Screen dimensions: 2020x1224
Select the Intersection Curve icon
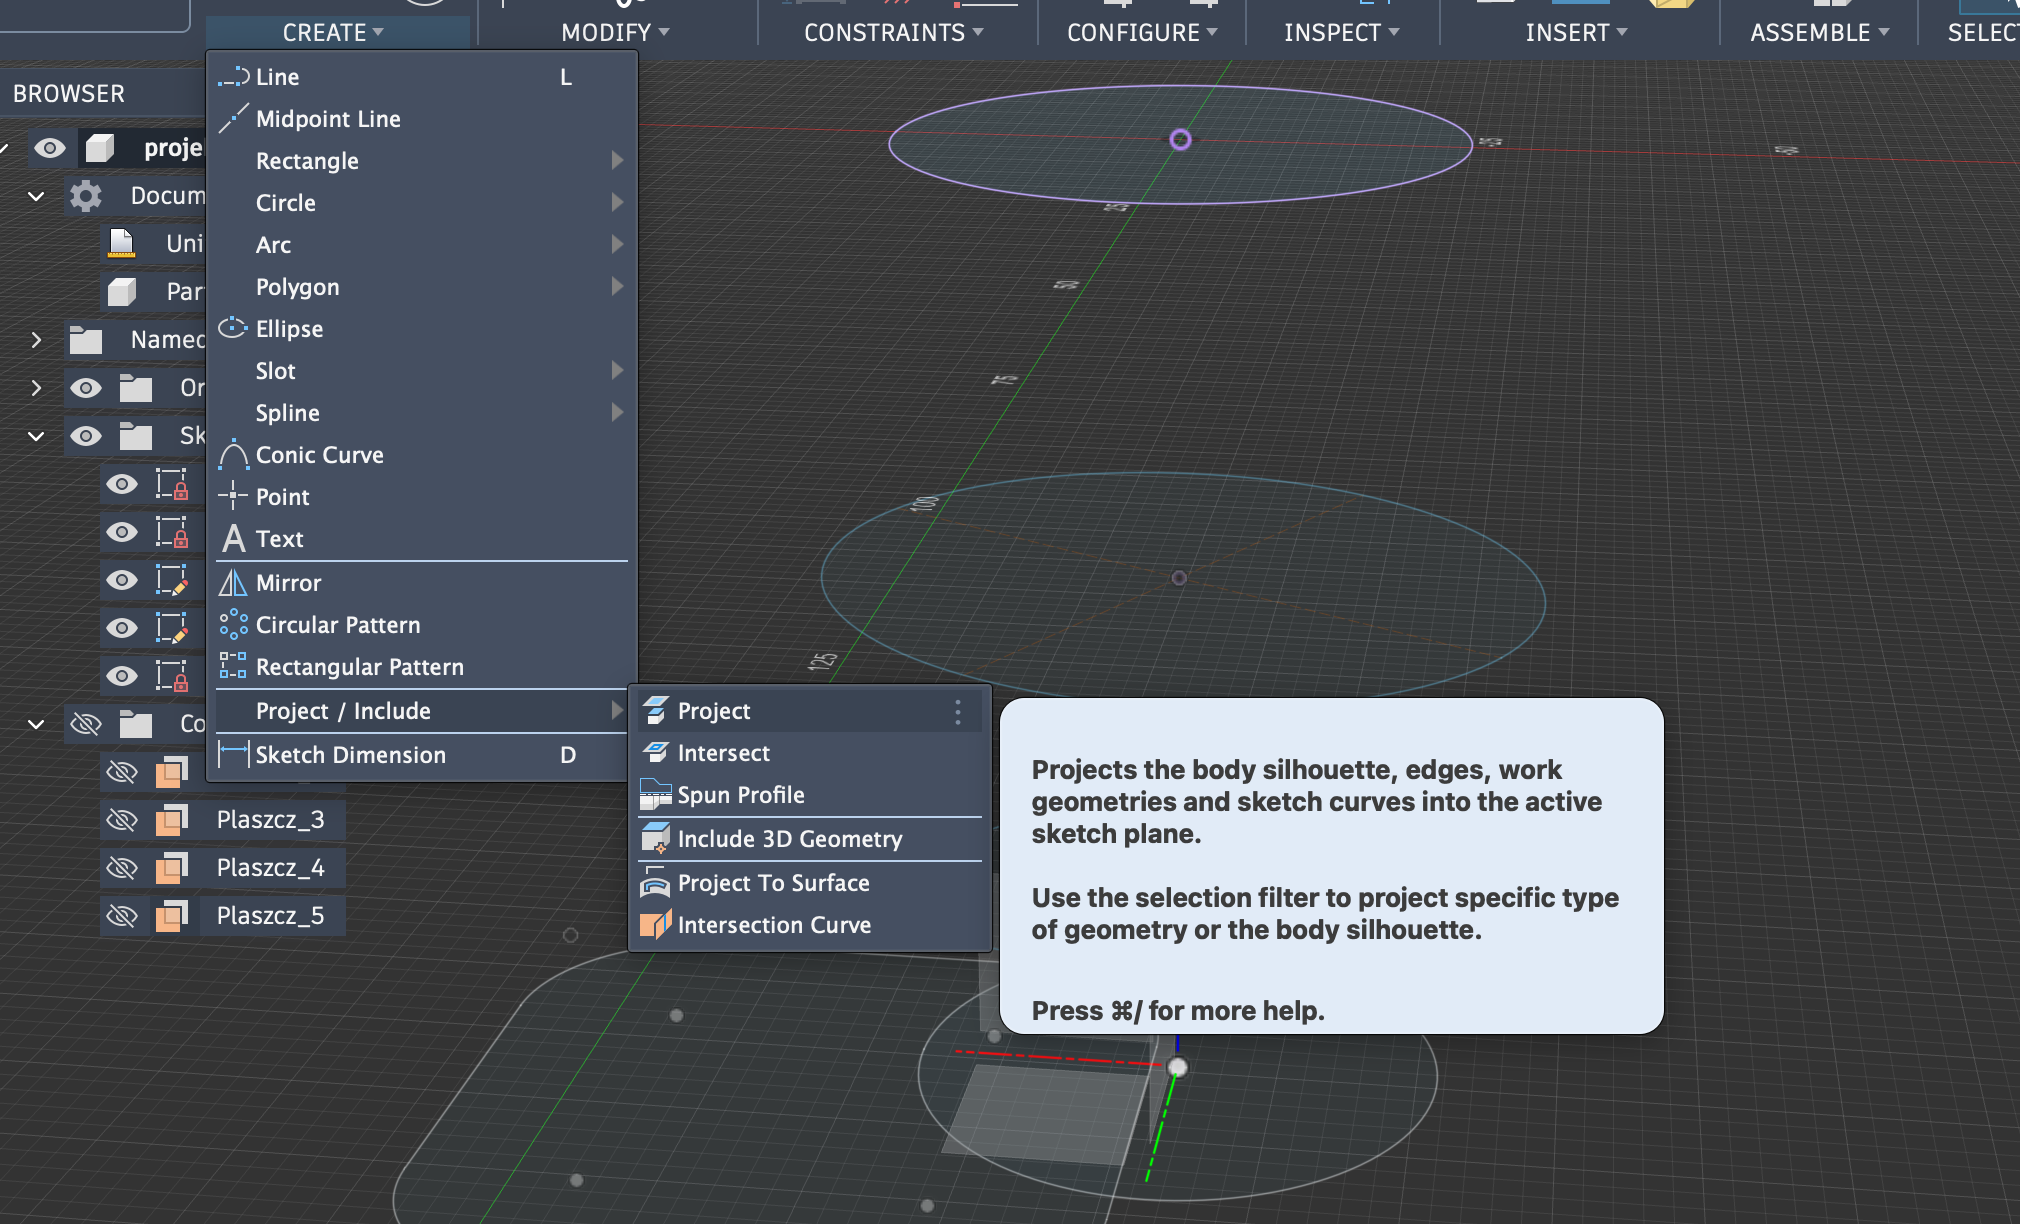[x=656, y=925]
